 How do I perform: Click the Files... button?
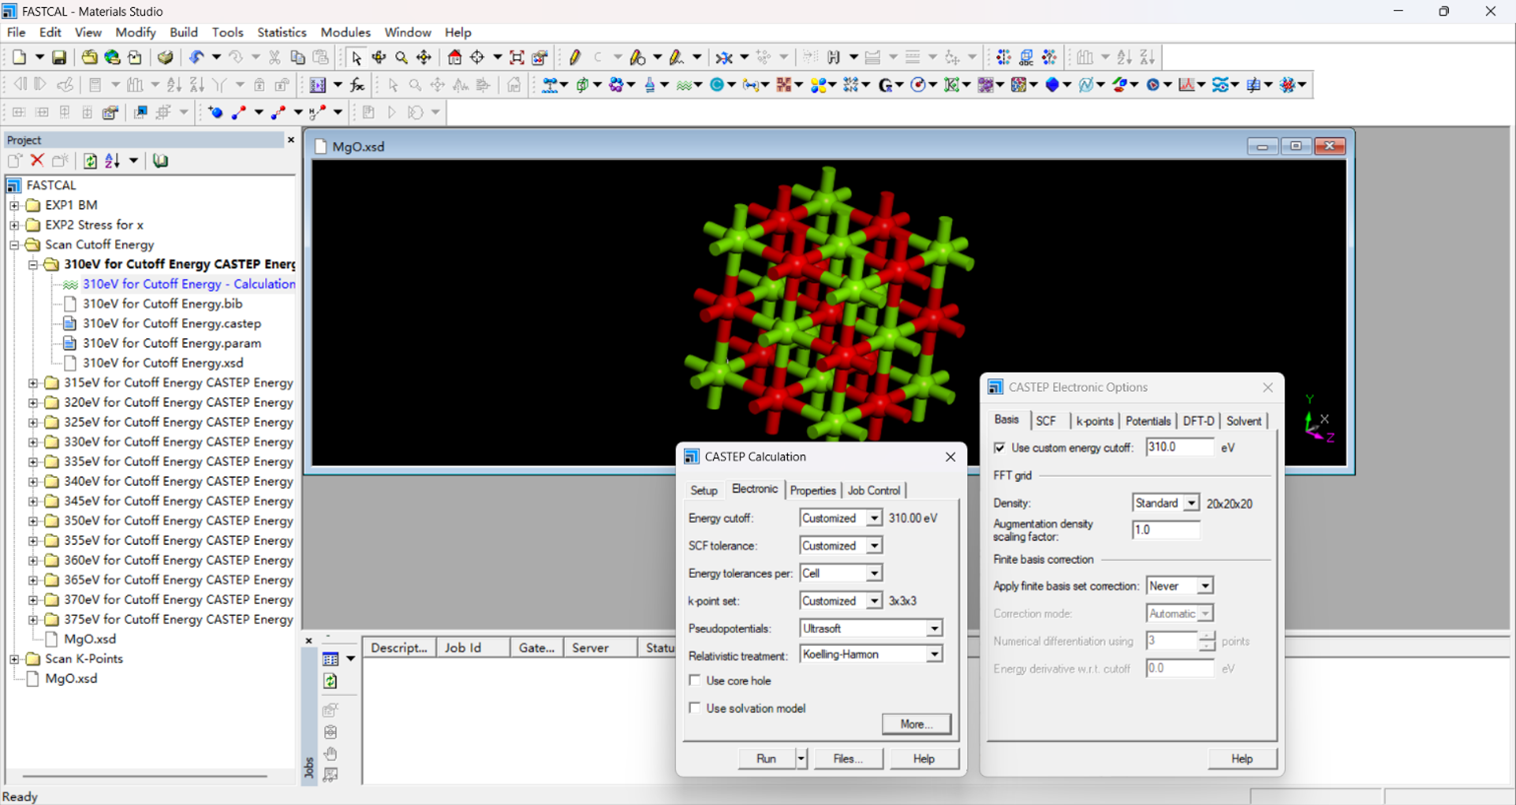click(847, 759)
